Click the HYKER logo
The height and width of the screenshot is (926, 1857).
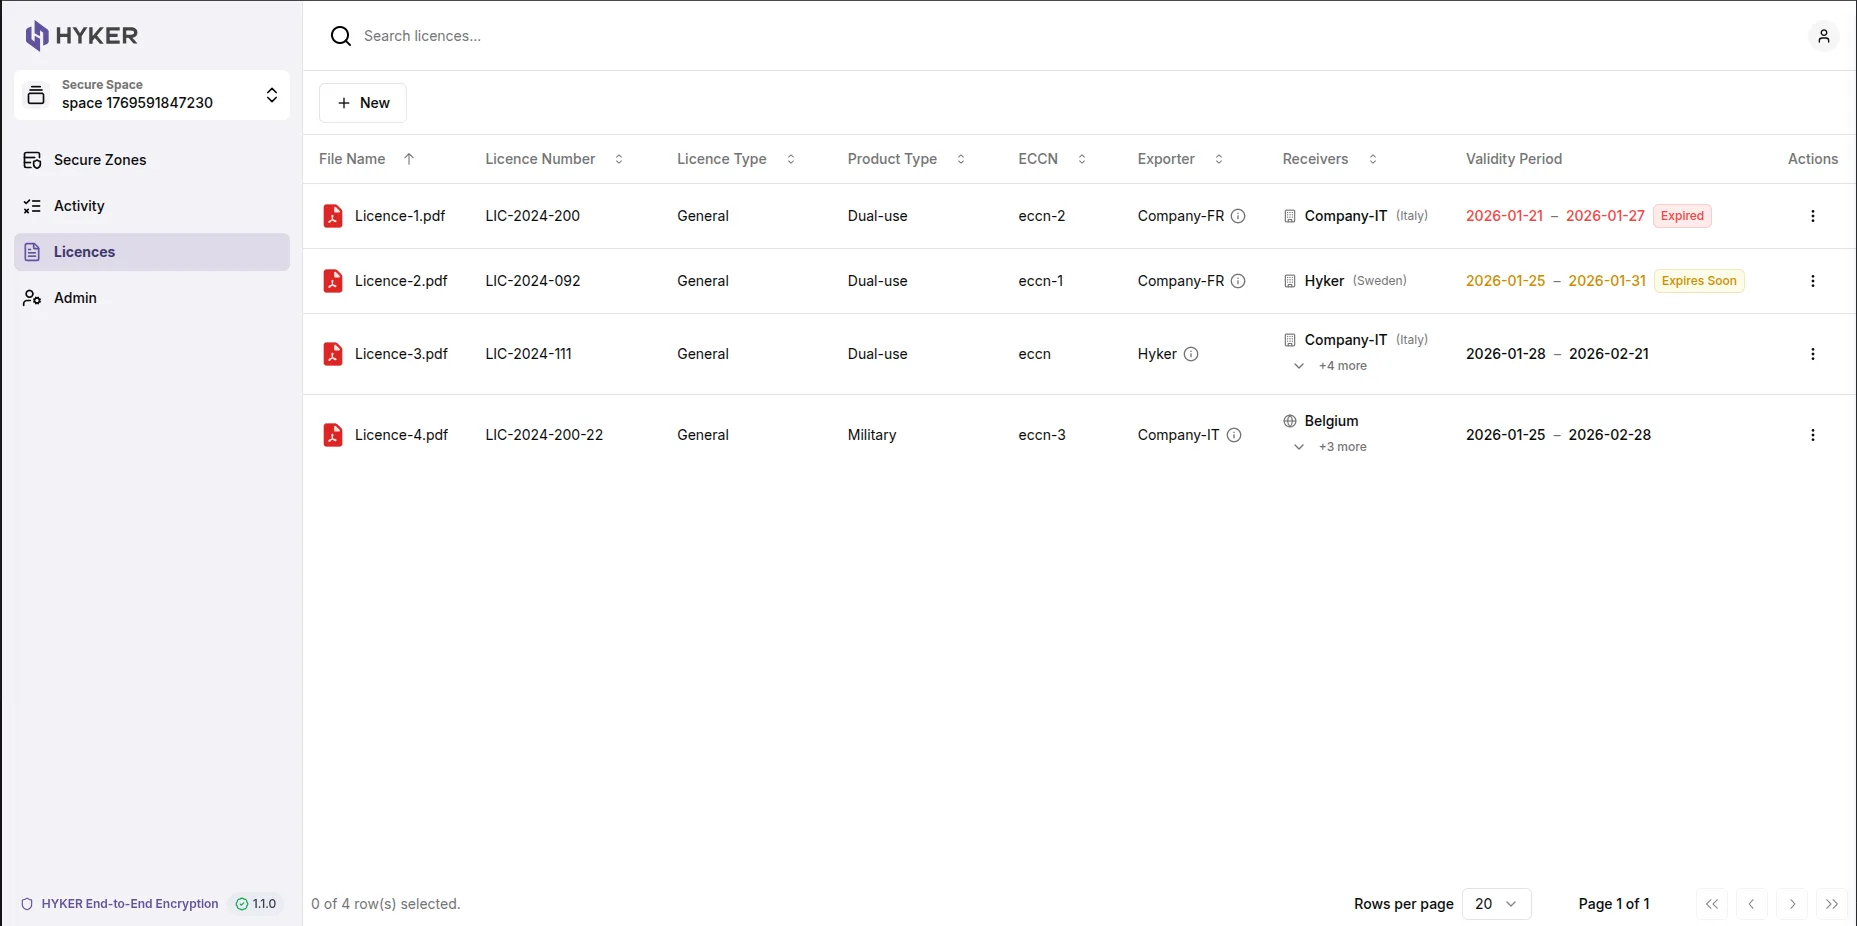click(x=82, y=36)
